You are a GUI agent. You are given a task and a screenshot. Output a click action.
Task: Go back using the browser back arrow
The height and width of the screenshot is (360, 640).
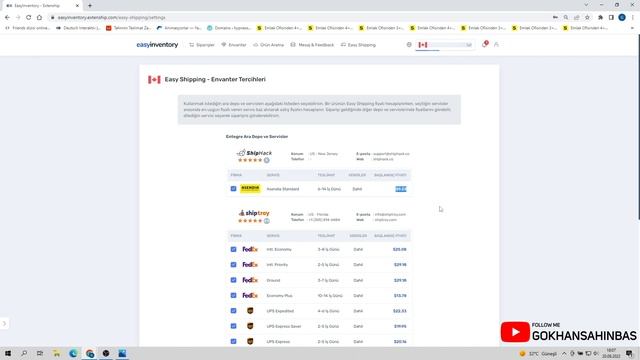point(7,18)
